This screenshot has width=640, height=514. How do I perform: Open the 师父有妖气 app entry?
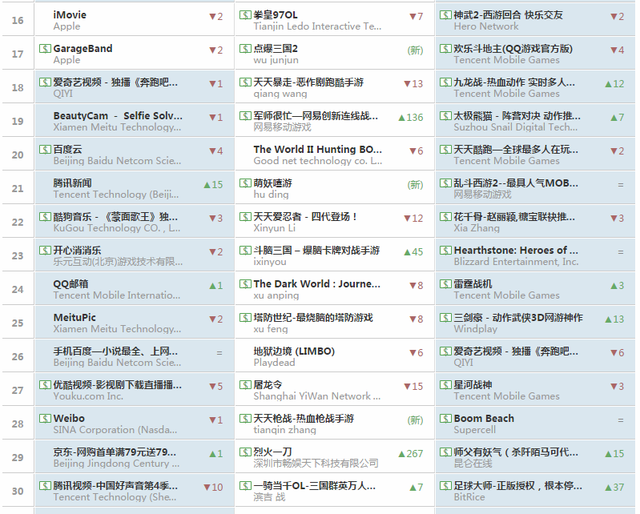point(516,452)
